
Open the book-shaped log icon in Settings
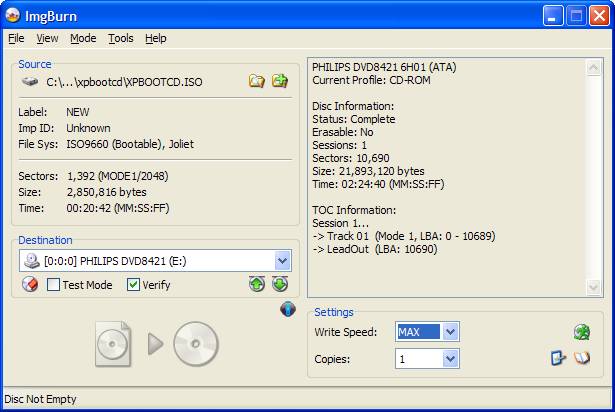click(x=582, y=358)
